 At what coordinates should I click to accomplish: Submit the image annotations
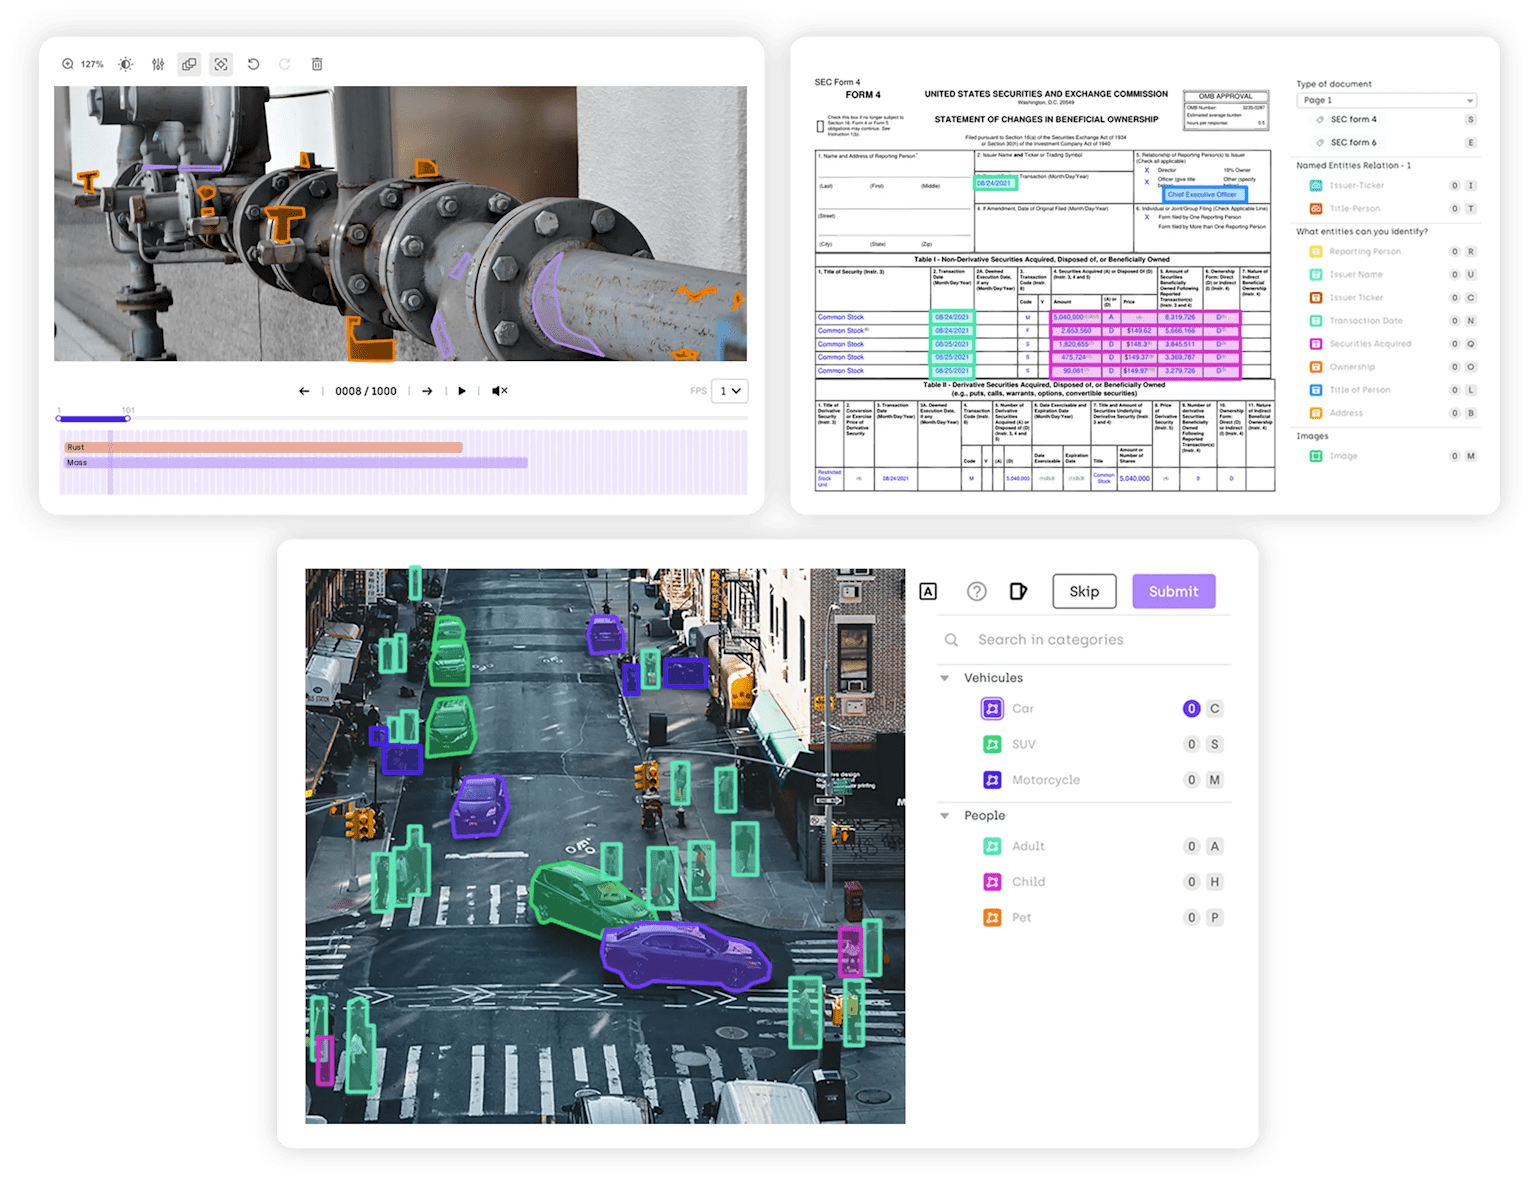1173,591
